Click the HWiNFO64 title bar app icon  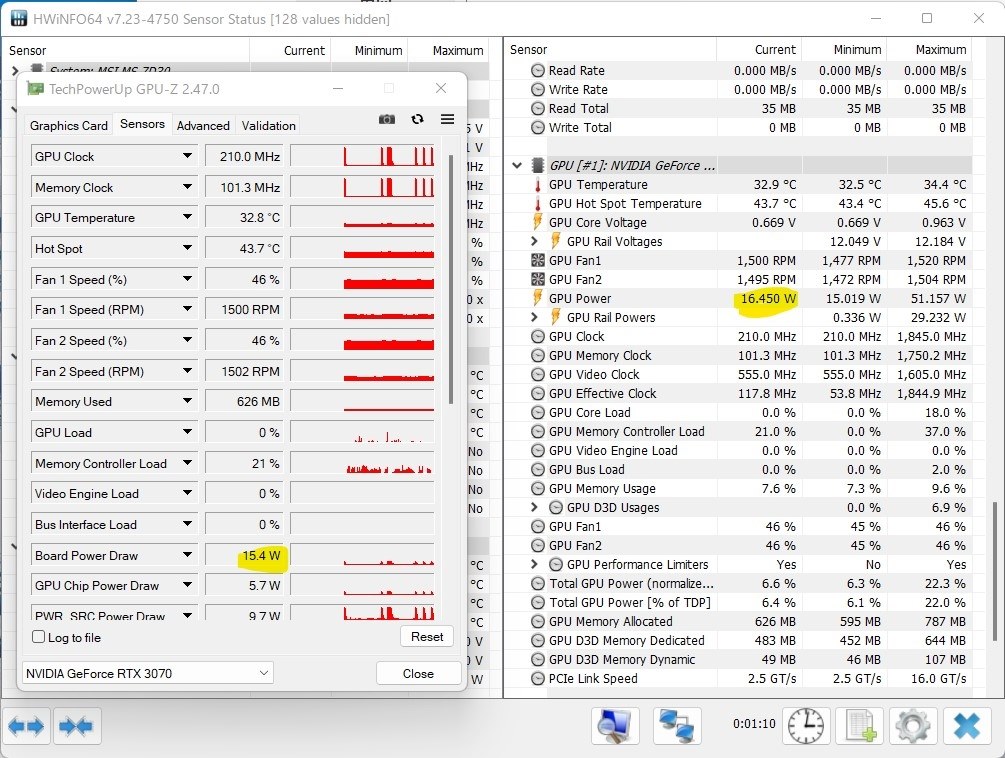tap(19, 18)
